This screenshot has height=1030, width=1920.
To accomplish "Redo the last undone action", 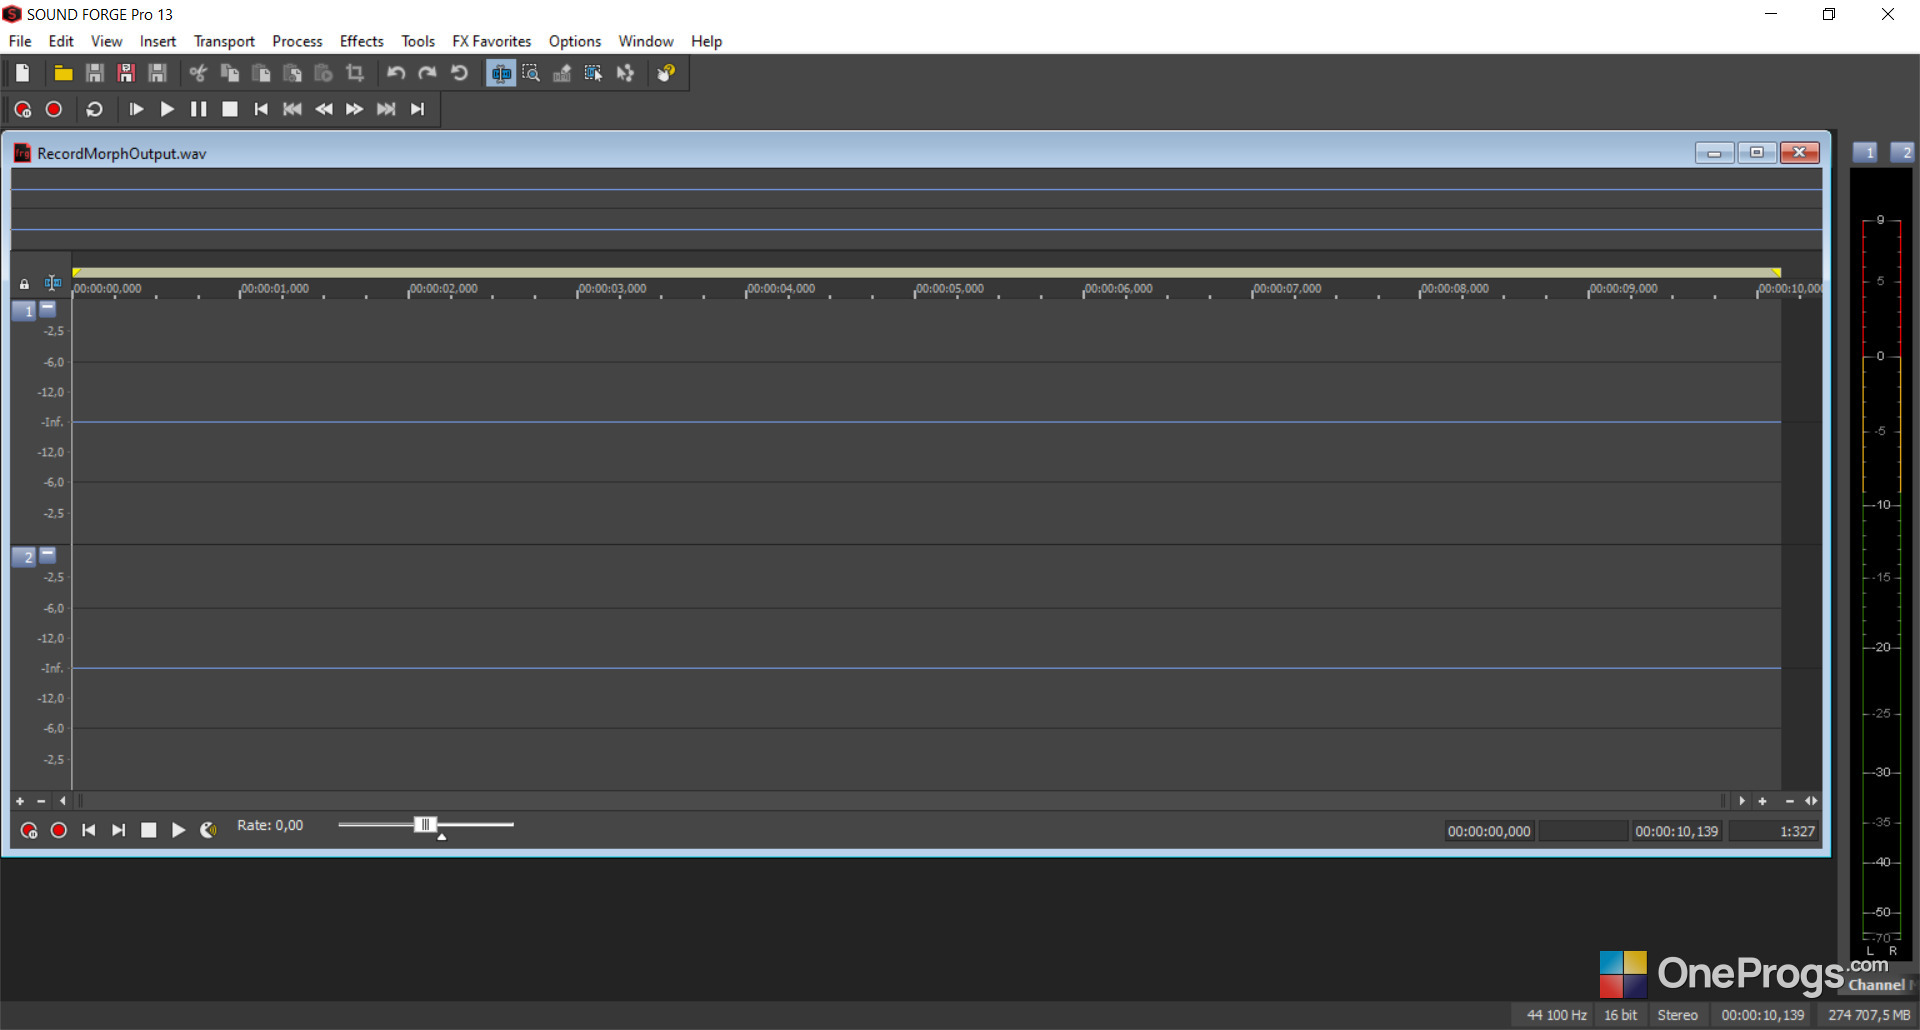I will pos(427,73).
